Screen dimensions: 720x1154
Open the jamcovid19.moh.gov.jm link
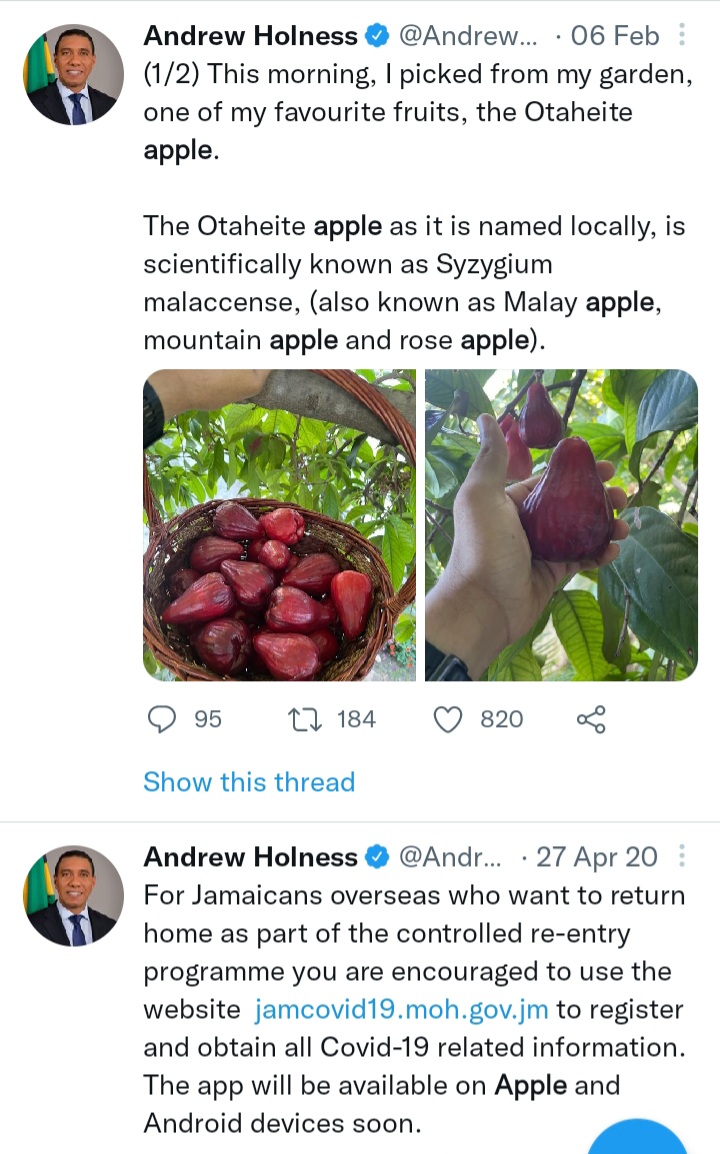[x=402, y=1009]
